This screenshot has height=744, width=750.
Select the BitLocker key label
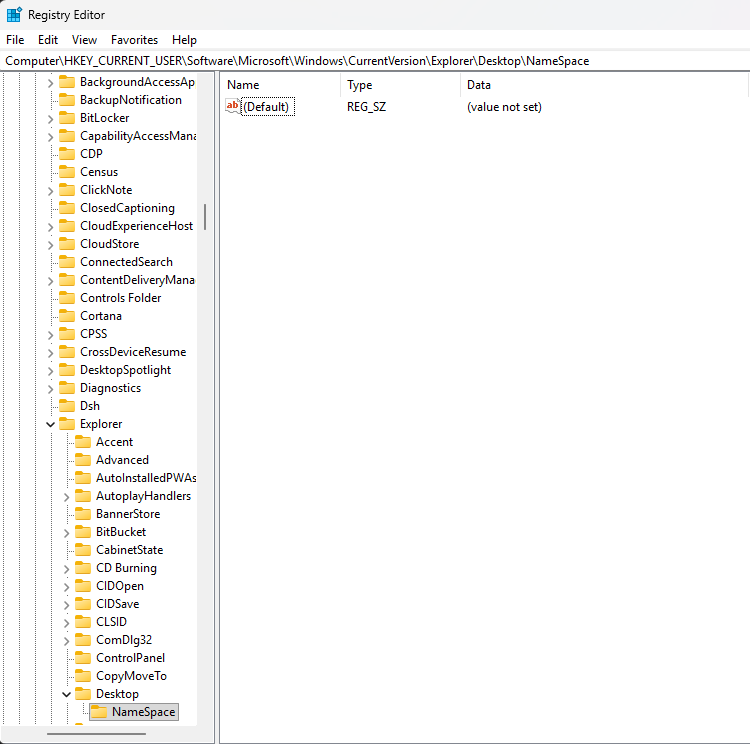click(105, 118)
